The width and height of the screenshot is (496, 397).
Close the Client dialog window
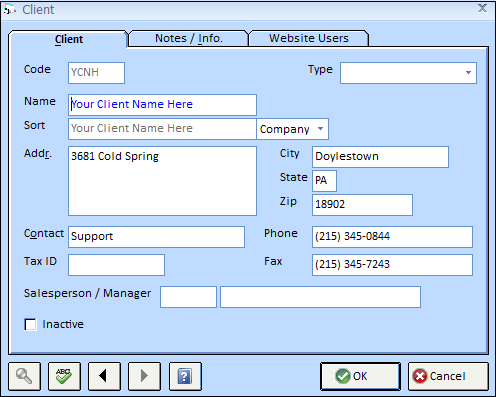pos(482,8)
